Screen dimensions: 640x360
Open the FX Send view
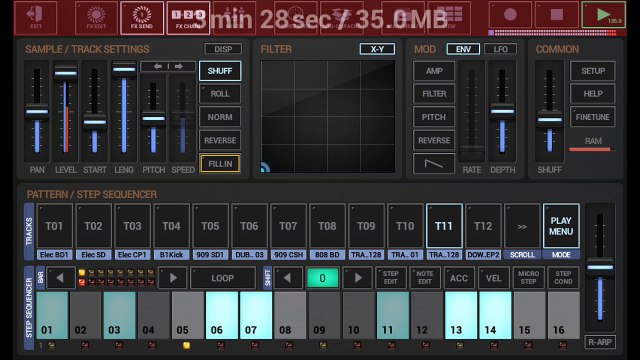coord(142,18)
